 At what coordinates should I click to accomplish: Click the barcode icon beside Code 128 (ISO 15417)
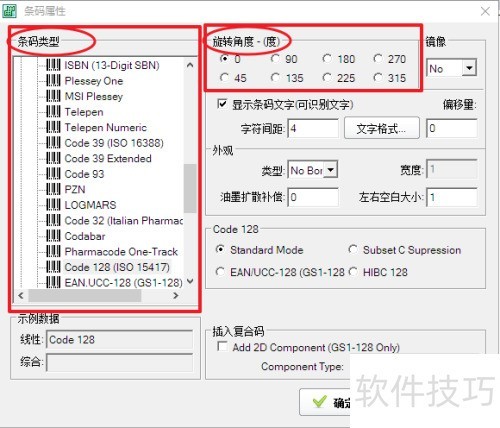point(53,267)
